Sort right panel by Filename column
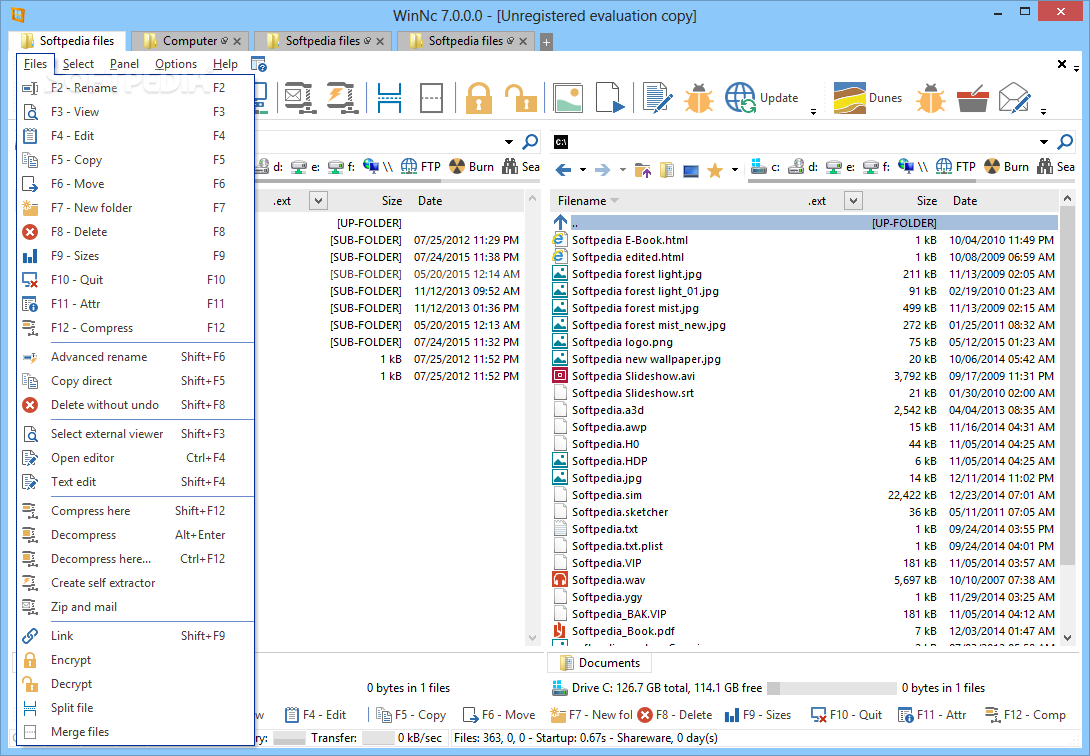The width and height of the screenshot is (1090, 756). 582,201
